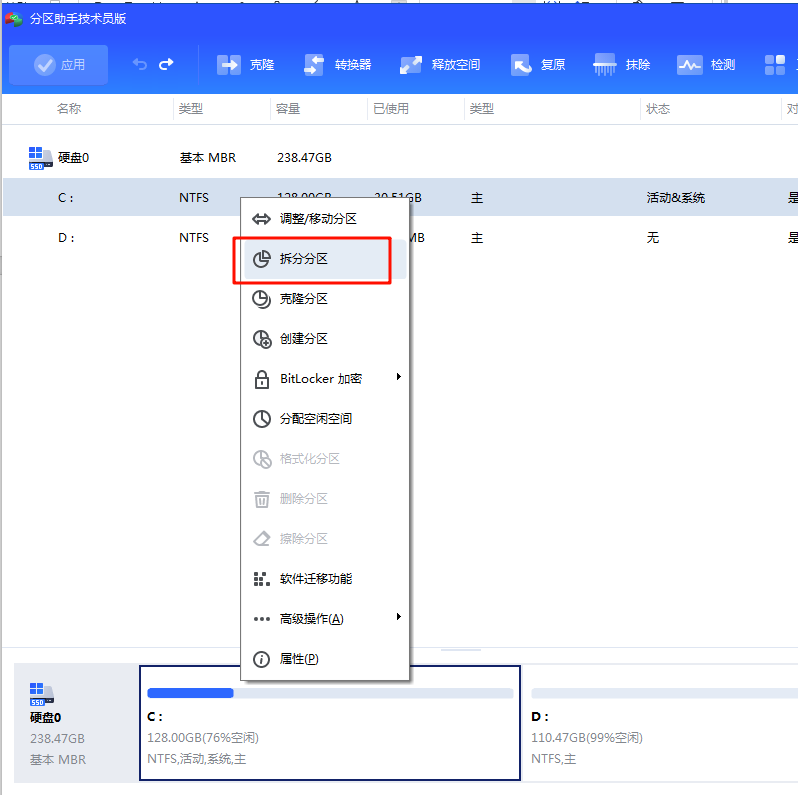Viewport: 798px width, 795px height.
Task: Select the D: partition row
Action: [x=120, y=238]
